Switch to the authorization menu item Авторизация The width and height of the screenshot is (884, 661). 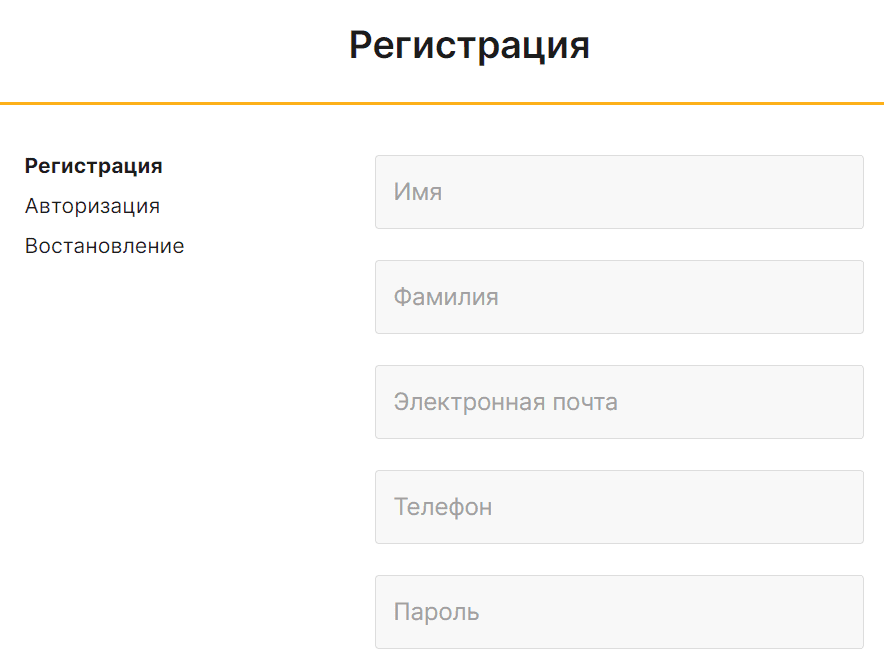[x=92, y=206]
